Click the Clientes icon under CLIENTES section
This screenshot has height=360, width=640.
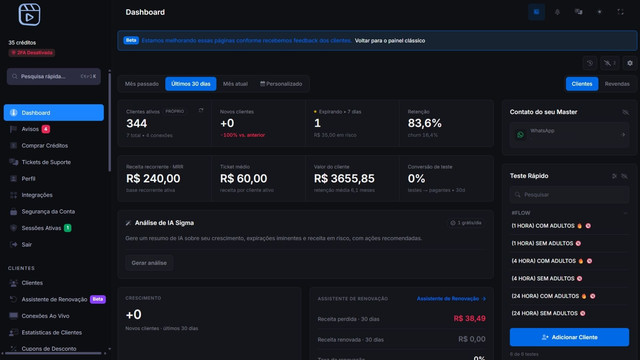[13, 283]
